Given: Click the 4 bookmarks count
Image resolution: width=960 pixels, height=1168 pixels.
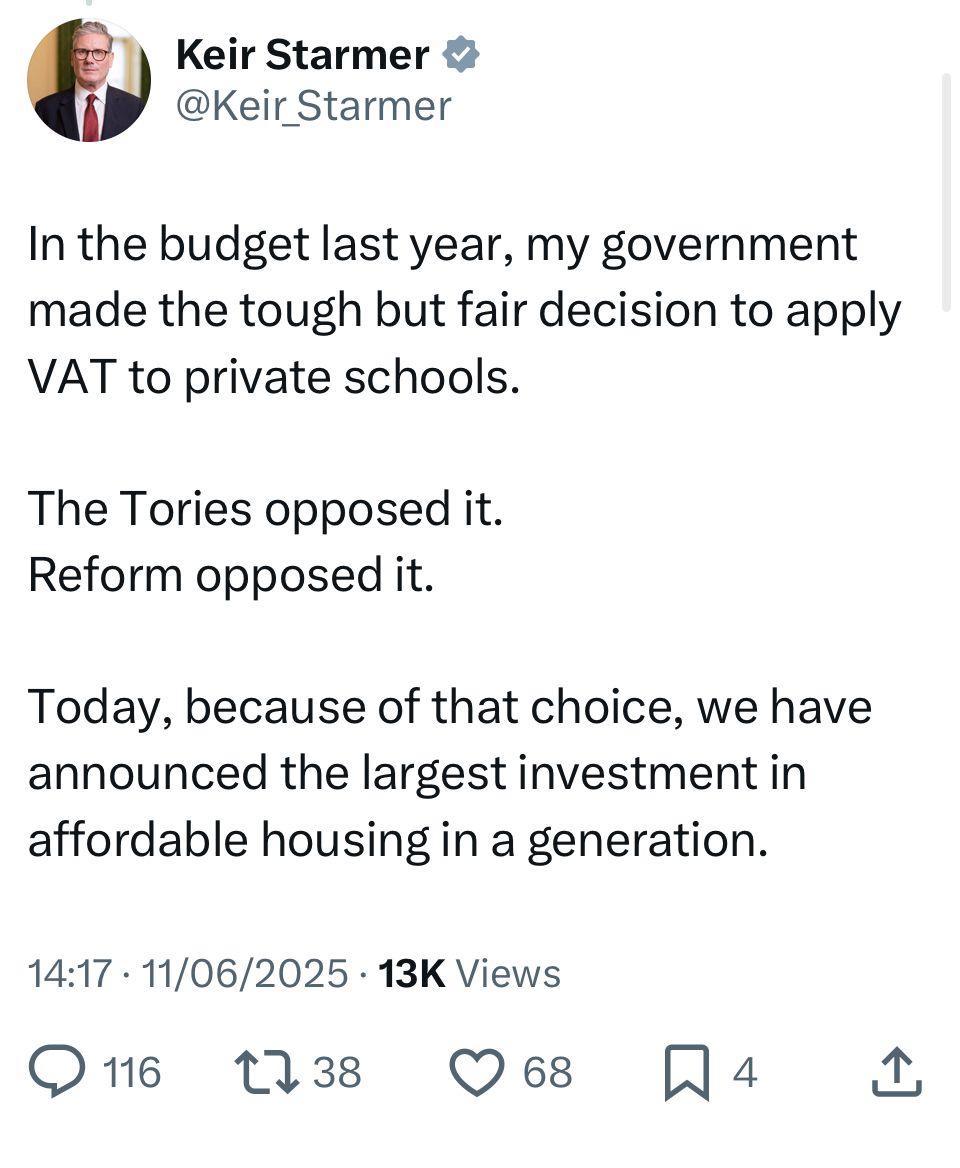Looking at the screenshot, I should pos(745,1073).
